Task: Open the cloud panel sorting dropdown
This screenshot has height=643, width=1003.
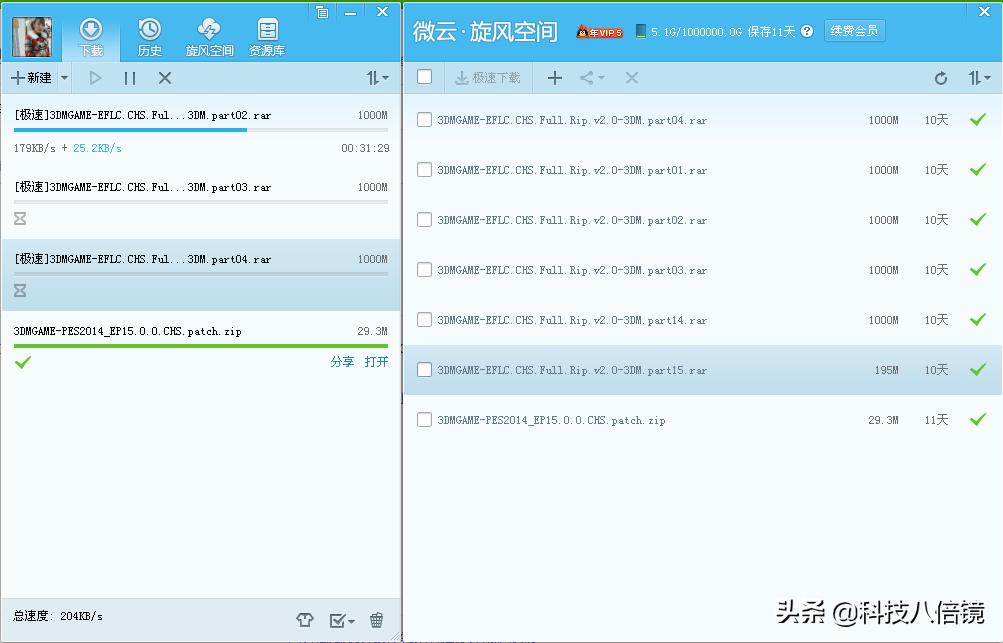Action: click(980, 77)
